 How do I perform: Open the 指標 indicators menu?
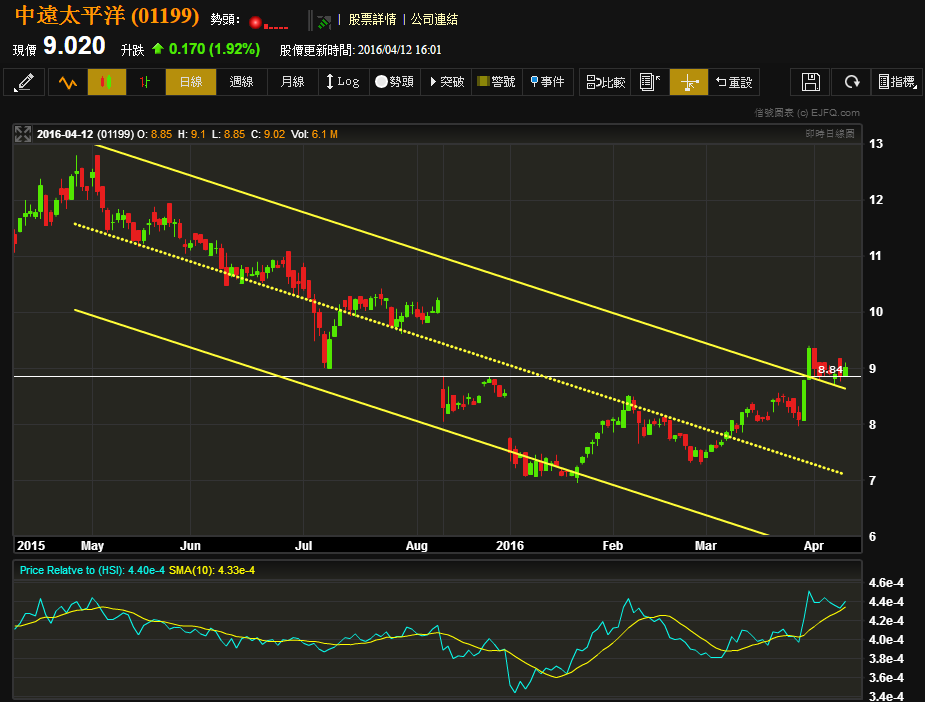(x=897, y=82)
